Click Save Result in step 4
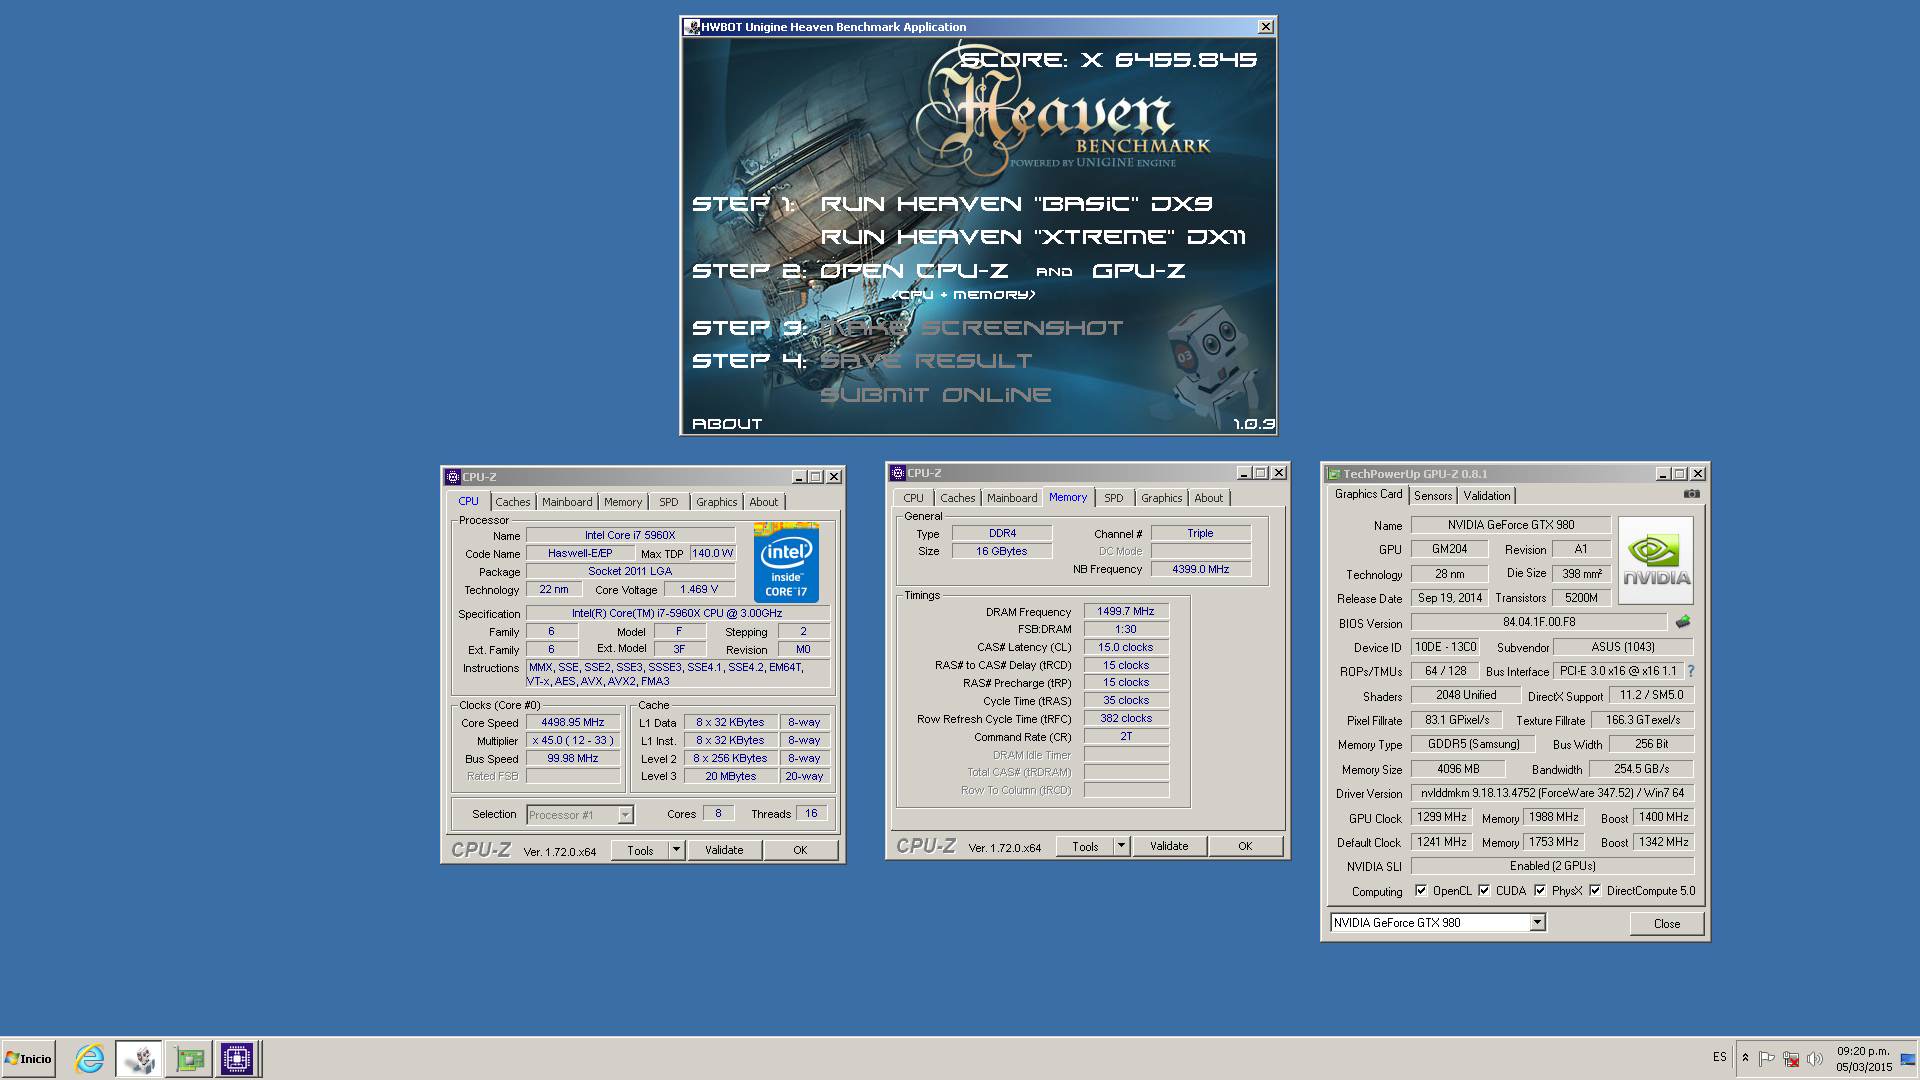Viewport: 1920px width, 1080px height. 925,360
